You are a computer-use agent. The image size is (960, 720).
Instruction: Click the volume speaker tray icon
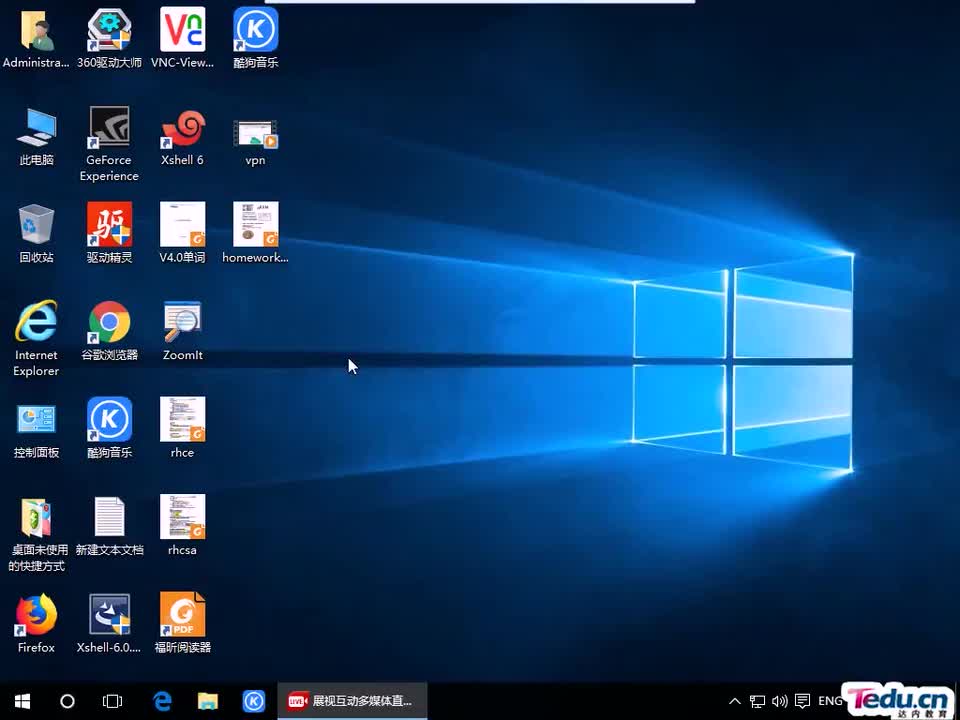779,701
